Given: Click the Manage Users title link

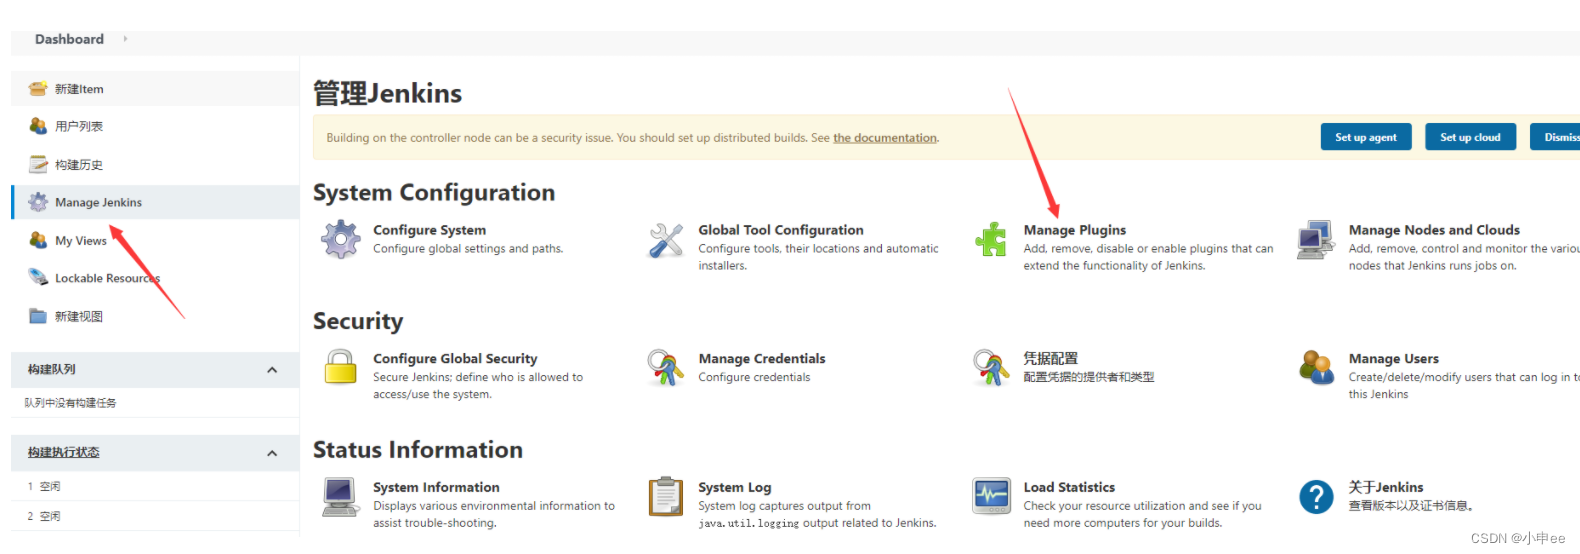Looking at the screenshot, I should click(1393, 359).
